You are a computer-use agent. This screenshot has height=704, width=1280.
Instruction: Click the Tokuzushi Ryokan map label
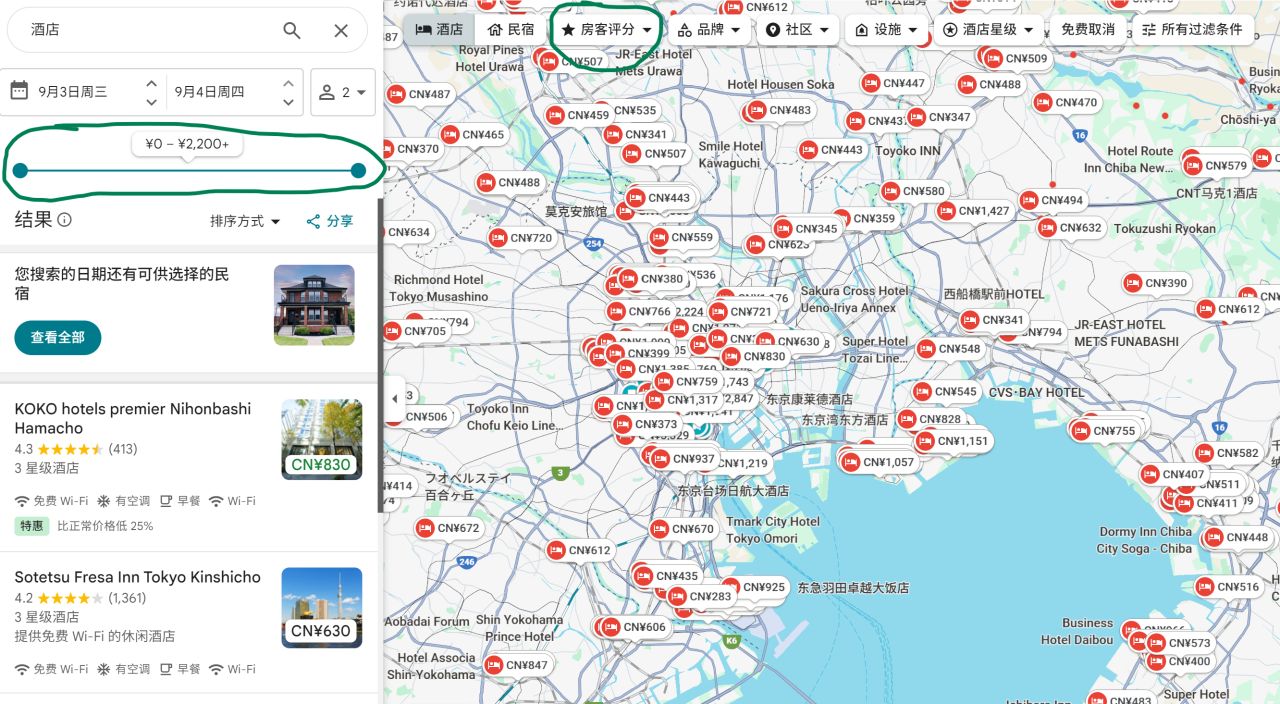click(1165, 228)
